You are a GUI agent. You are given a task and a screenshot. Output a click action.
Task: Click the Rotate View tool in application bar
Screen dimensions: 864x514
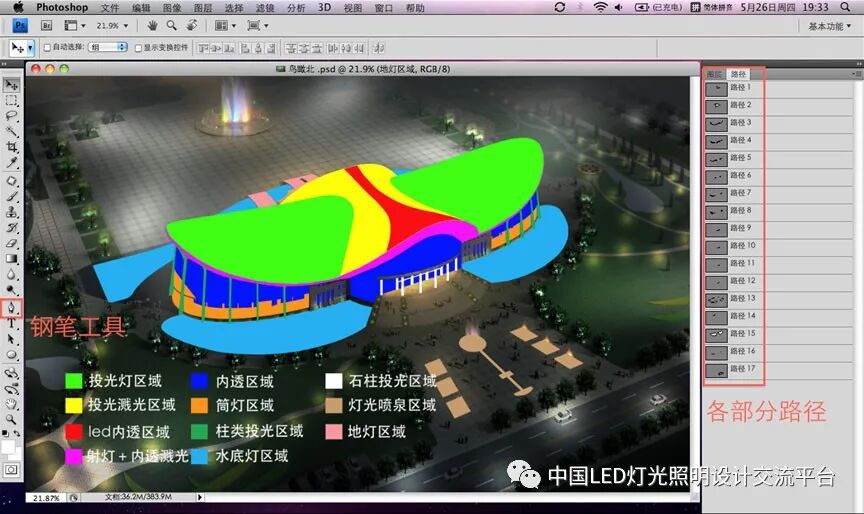192,25
